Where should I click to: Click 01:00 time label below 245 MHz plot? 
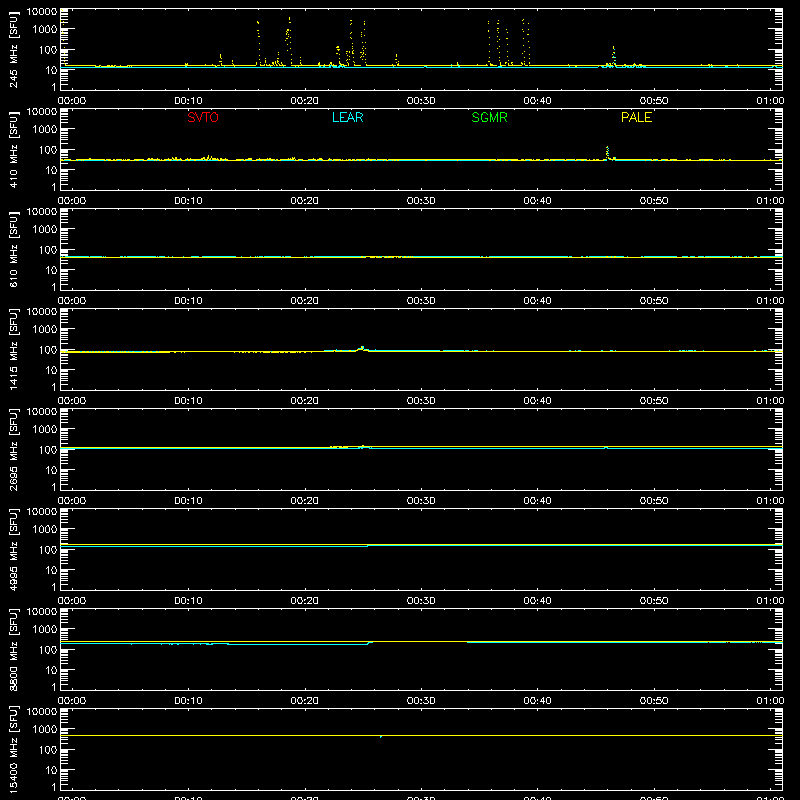pos(770,101)
